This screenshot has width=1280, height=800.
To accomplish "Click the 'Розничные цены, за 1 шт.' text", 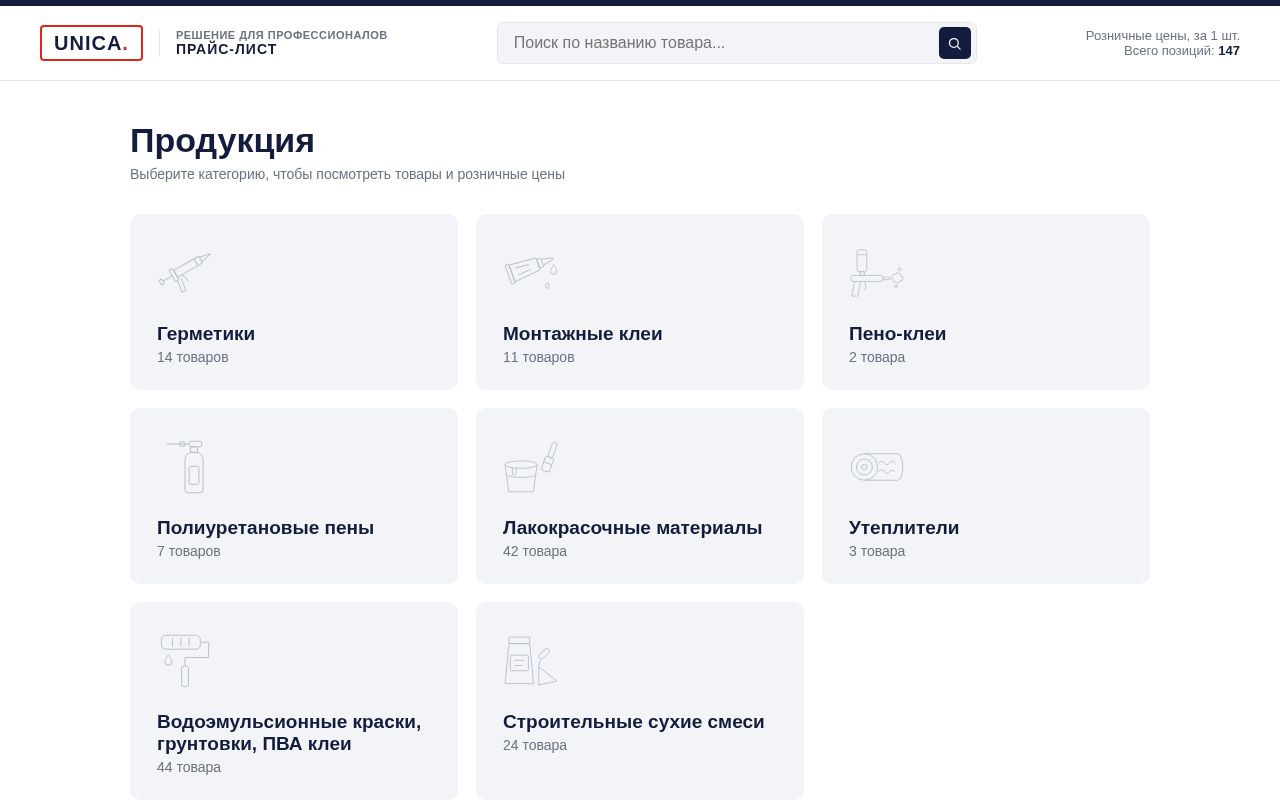I will point(1163,36).
